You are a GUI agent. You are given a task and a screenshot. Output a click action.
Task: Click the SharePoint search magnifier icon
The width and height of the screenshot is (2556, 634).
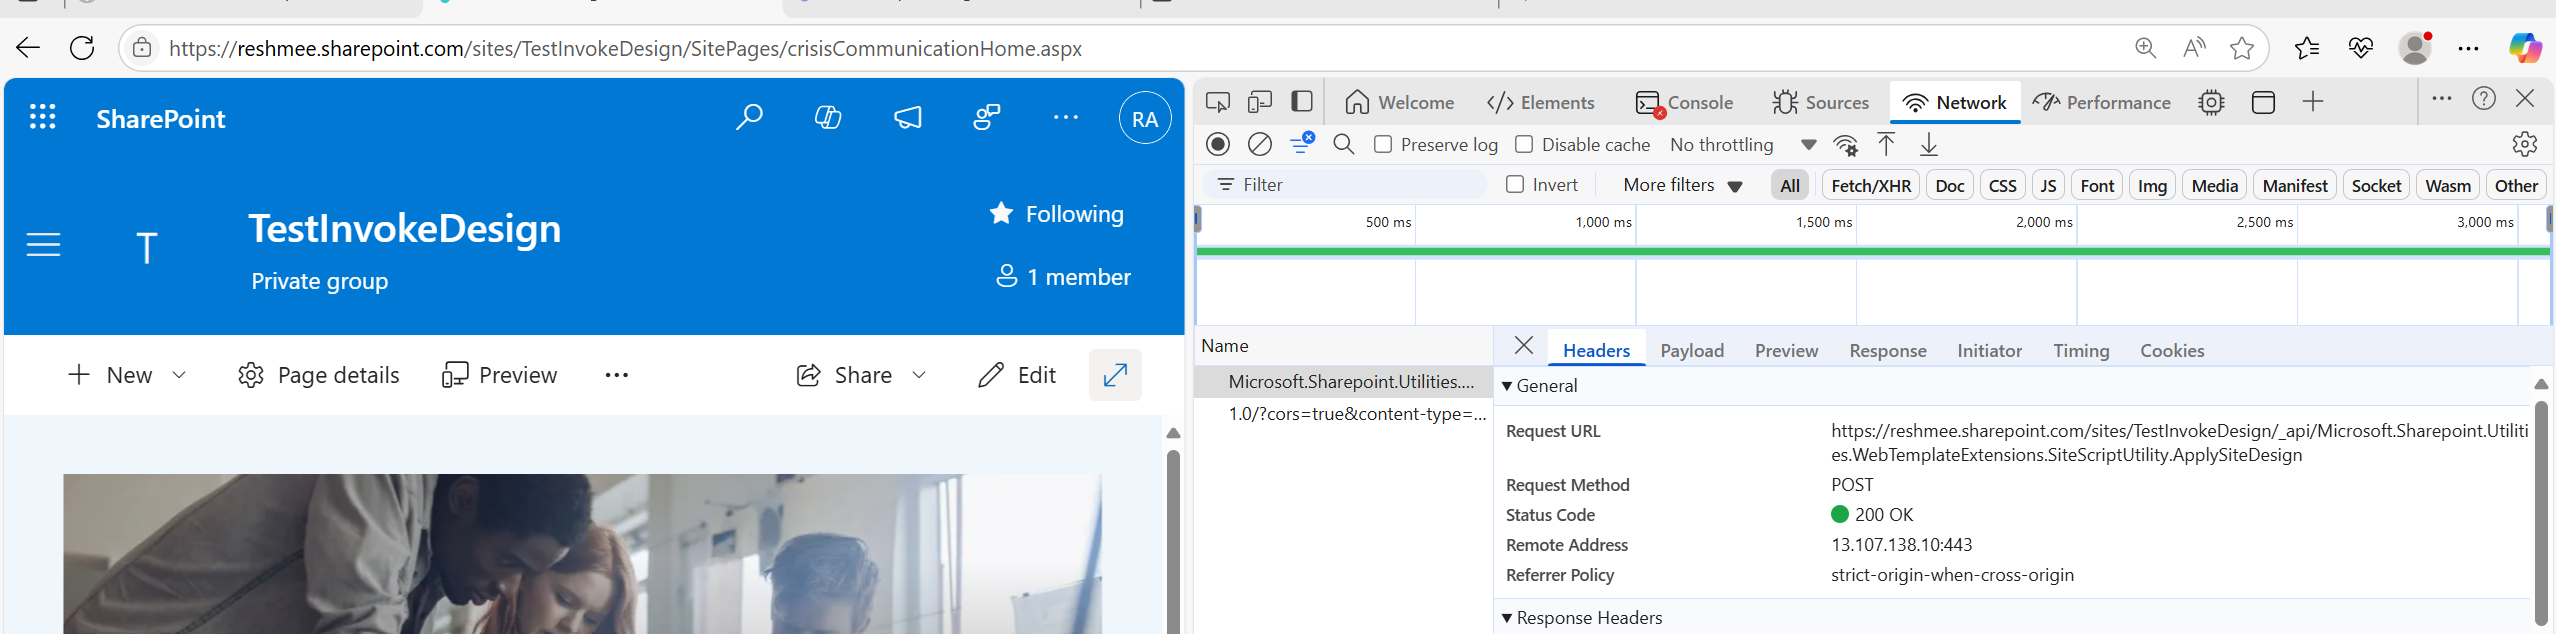tap(748, 118)
